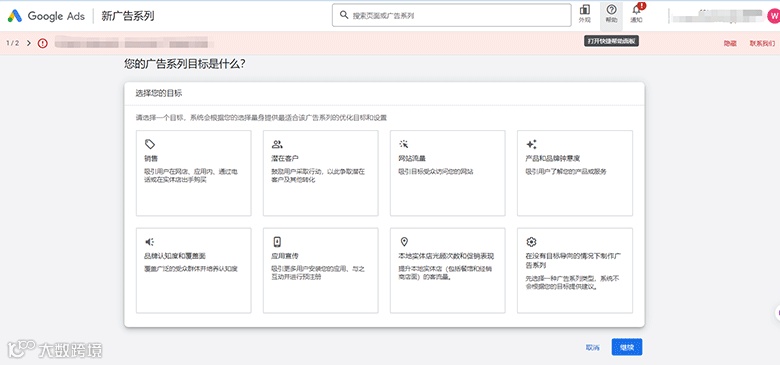Open the 帮助 help icon
This screenshot has height=365, width=780.
[611, 14]
